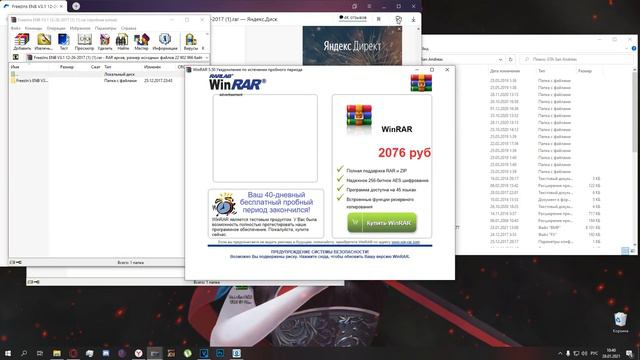
Task: Open the Windows Start menu
Action: [7, 353]
